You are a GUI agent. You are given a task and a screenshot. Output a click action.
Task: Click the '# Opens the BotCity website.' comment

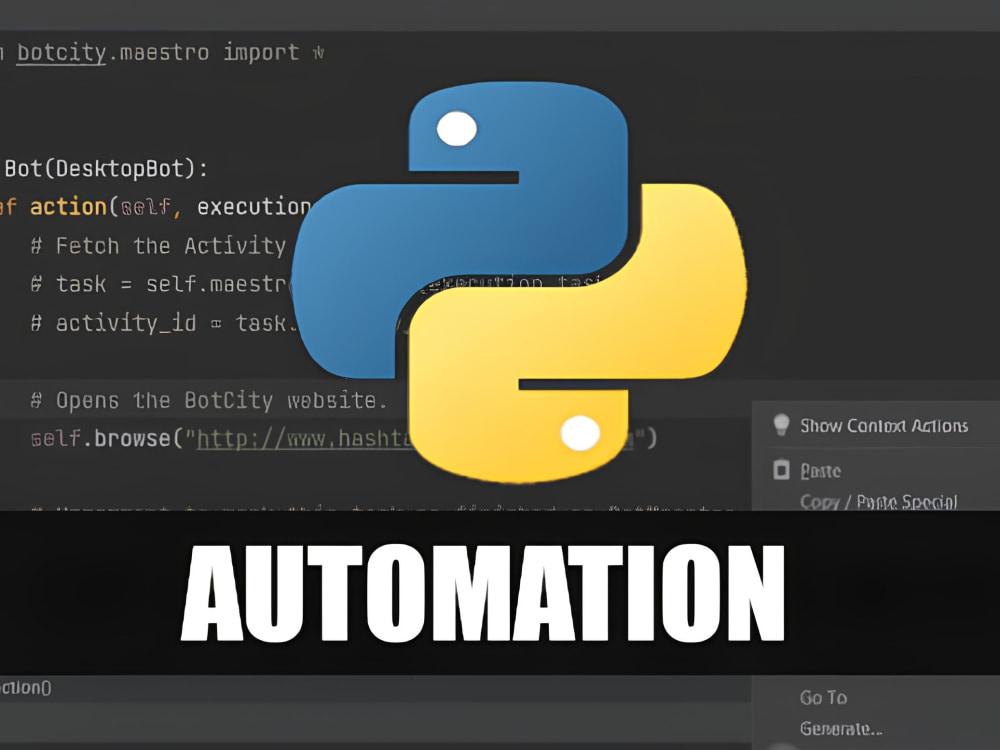[209, 401]
